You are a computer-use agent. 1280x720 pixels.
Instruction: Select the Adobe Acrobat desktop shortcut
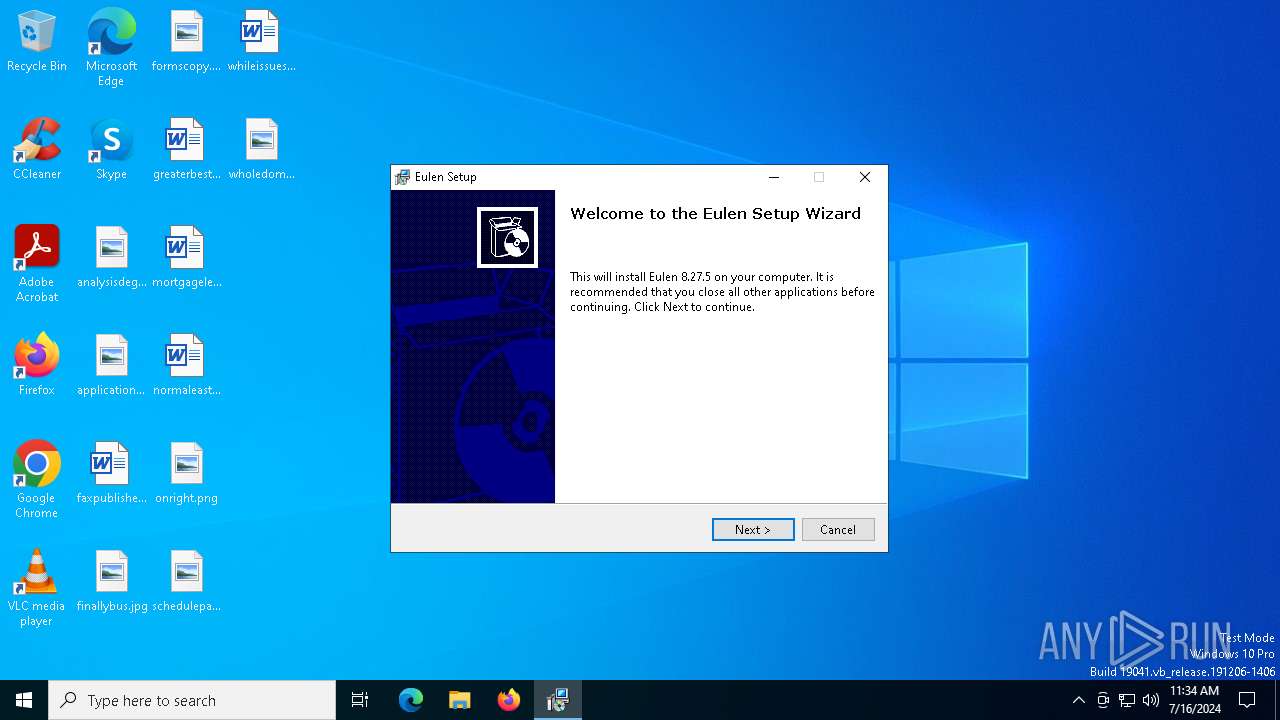pyautogui.click(x=37, y=264)
